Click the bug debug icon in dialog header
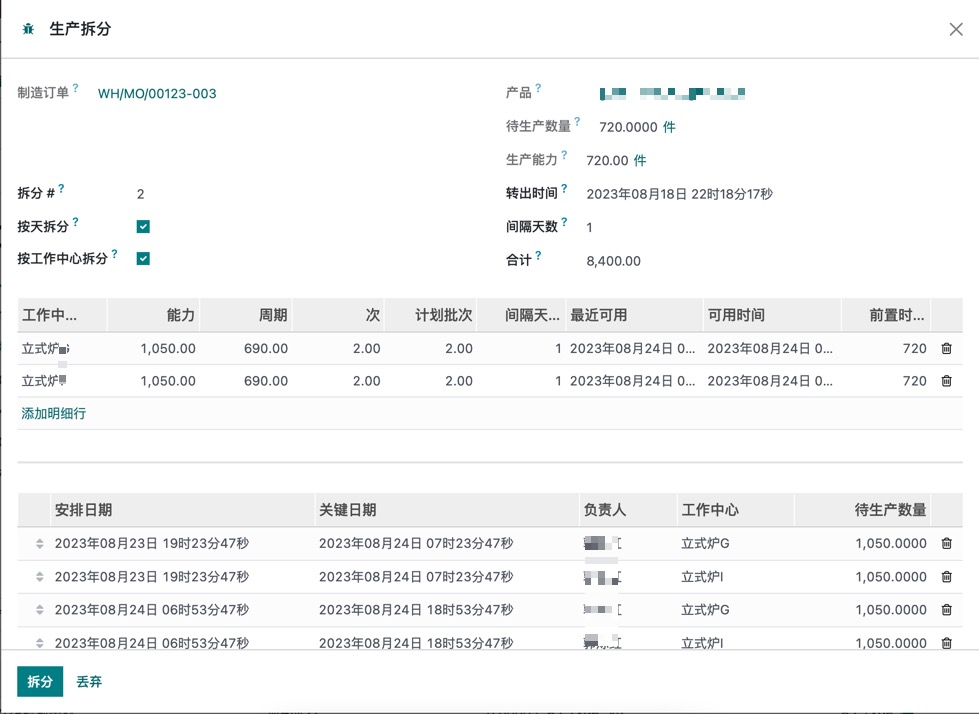This screenshot has height=714, width=979. tap(28, 30)
